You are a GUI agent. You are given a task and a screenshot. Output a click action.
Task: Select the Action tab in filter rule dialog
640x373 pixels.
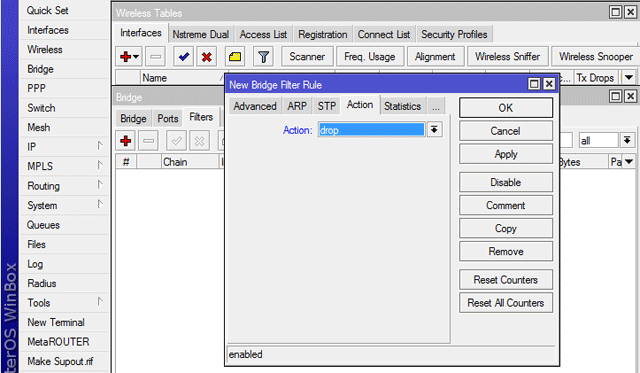click(x=360, y=105)
